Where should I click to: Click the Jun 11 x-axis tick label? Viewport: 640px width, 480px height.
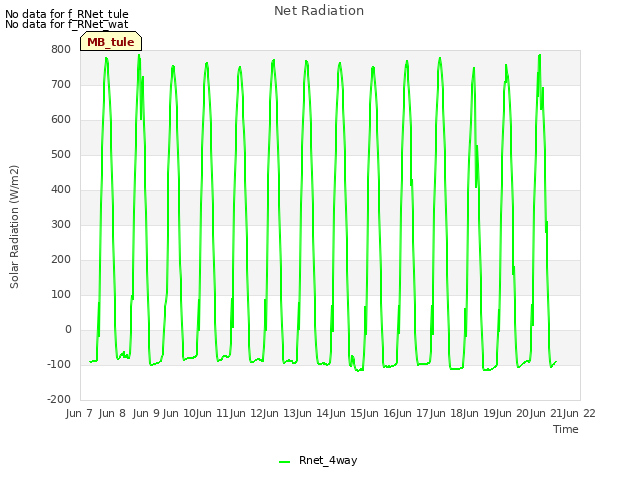(x=212, y=413)
